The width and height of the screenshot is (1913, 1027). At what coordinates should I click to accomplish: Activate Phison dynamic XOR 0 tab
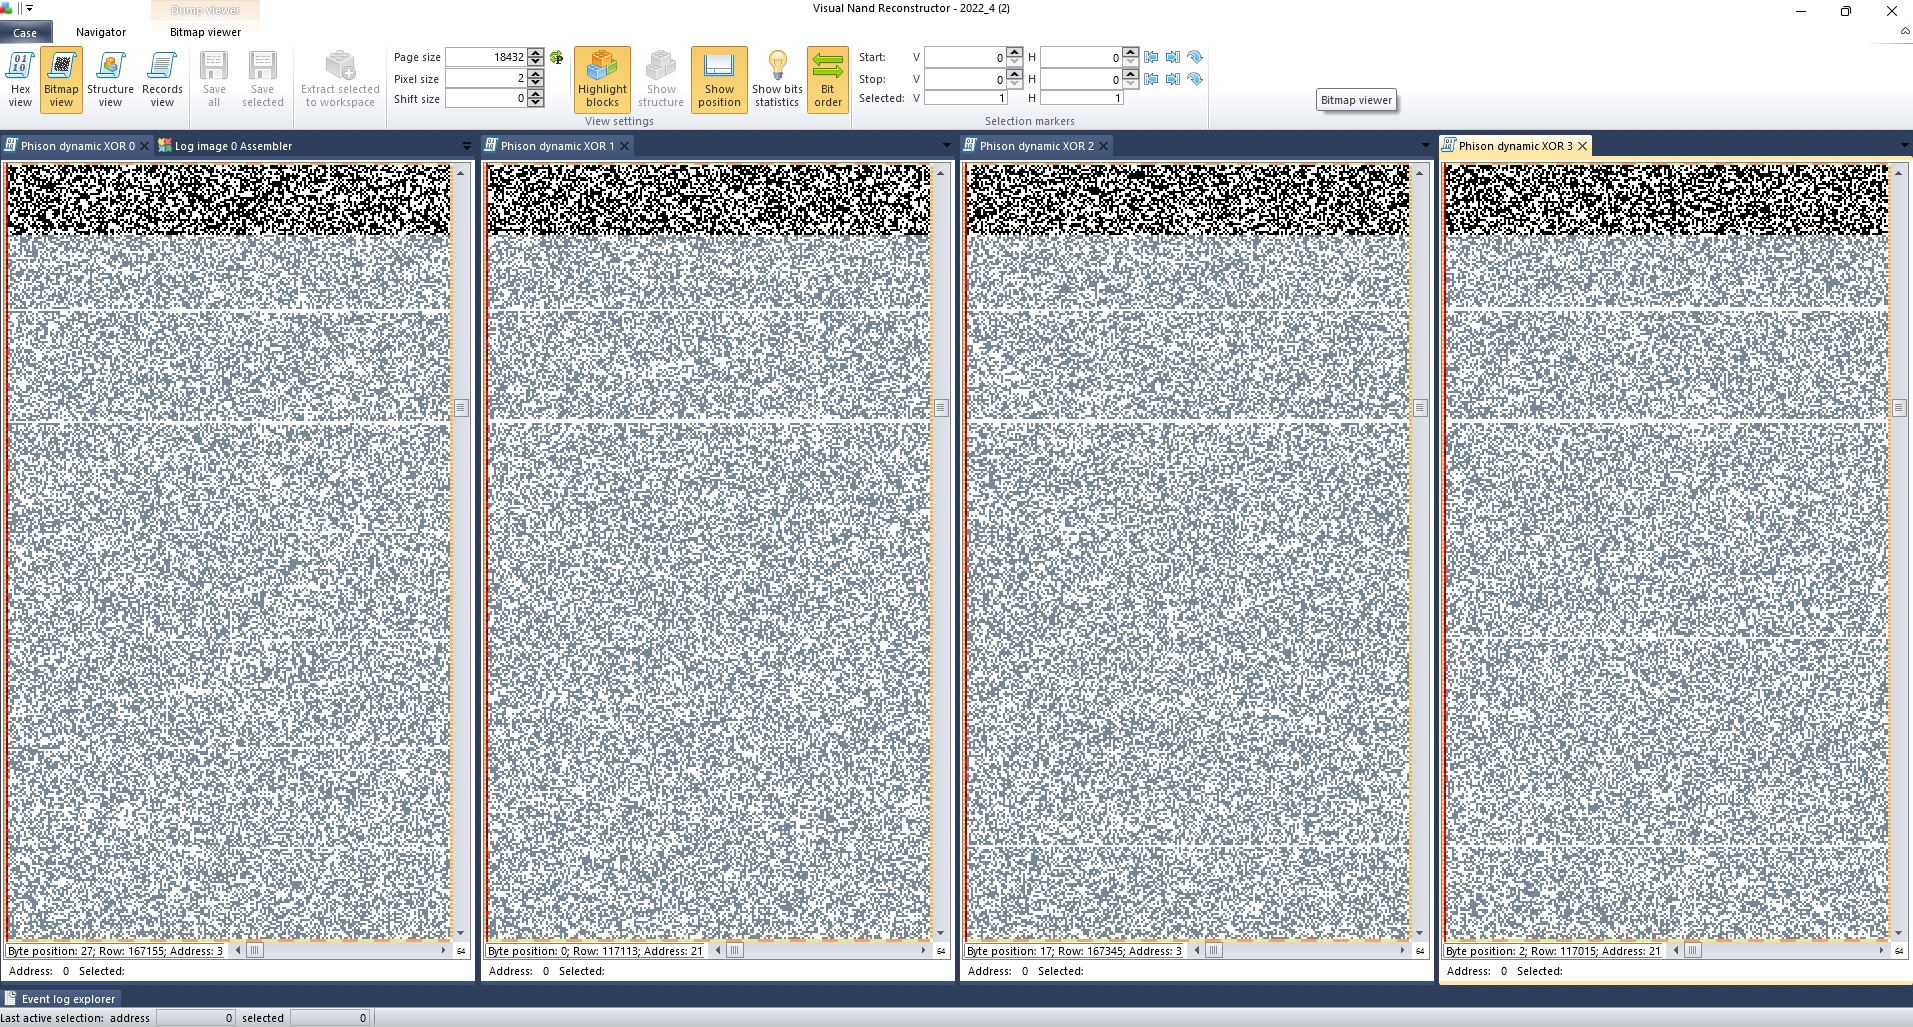(77, 146)
